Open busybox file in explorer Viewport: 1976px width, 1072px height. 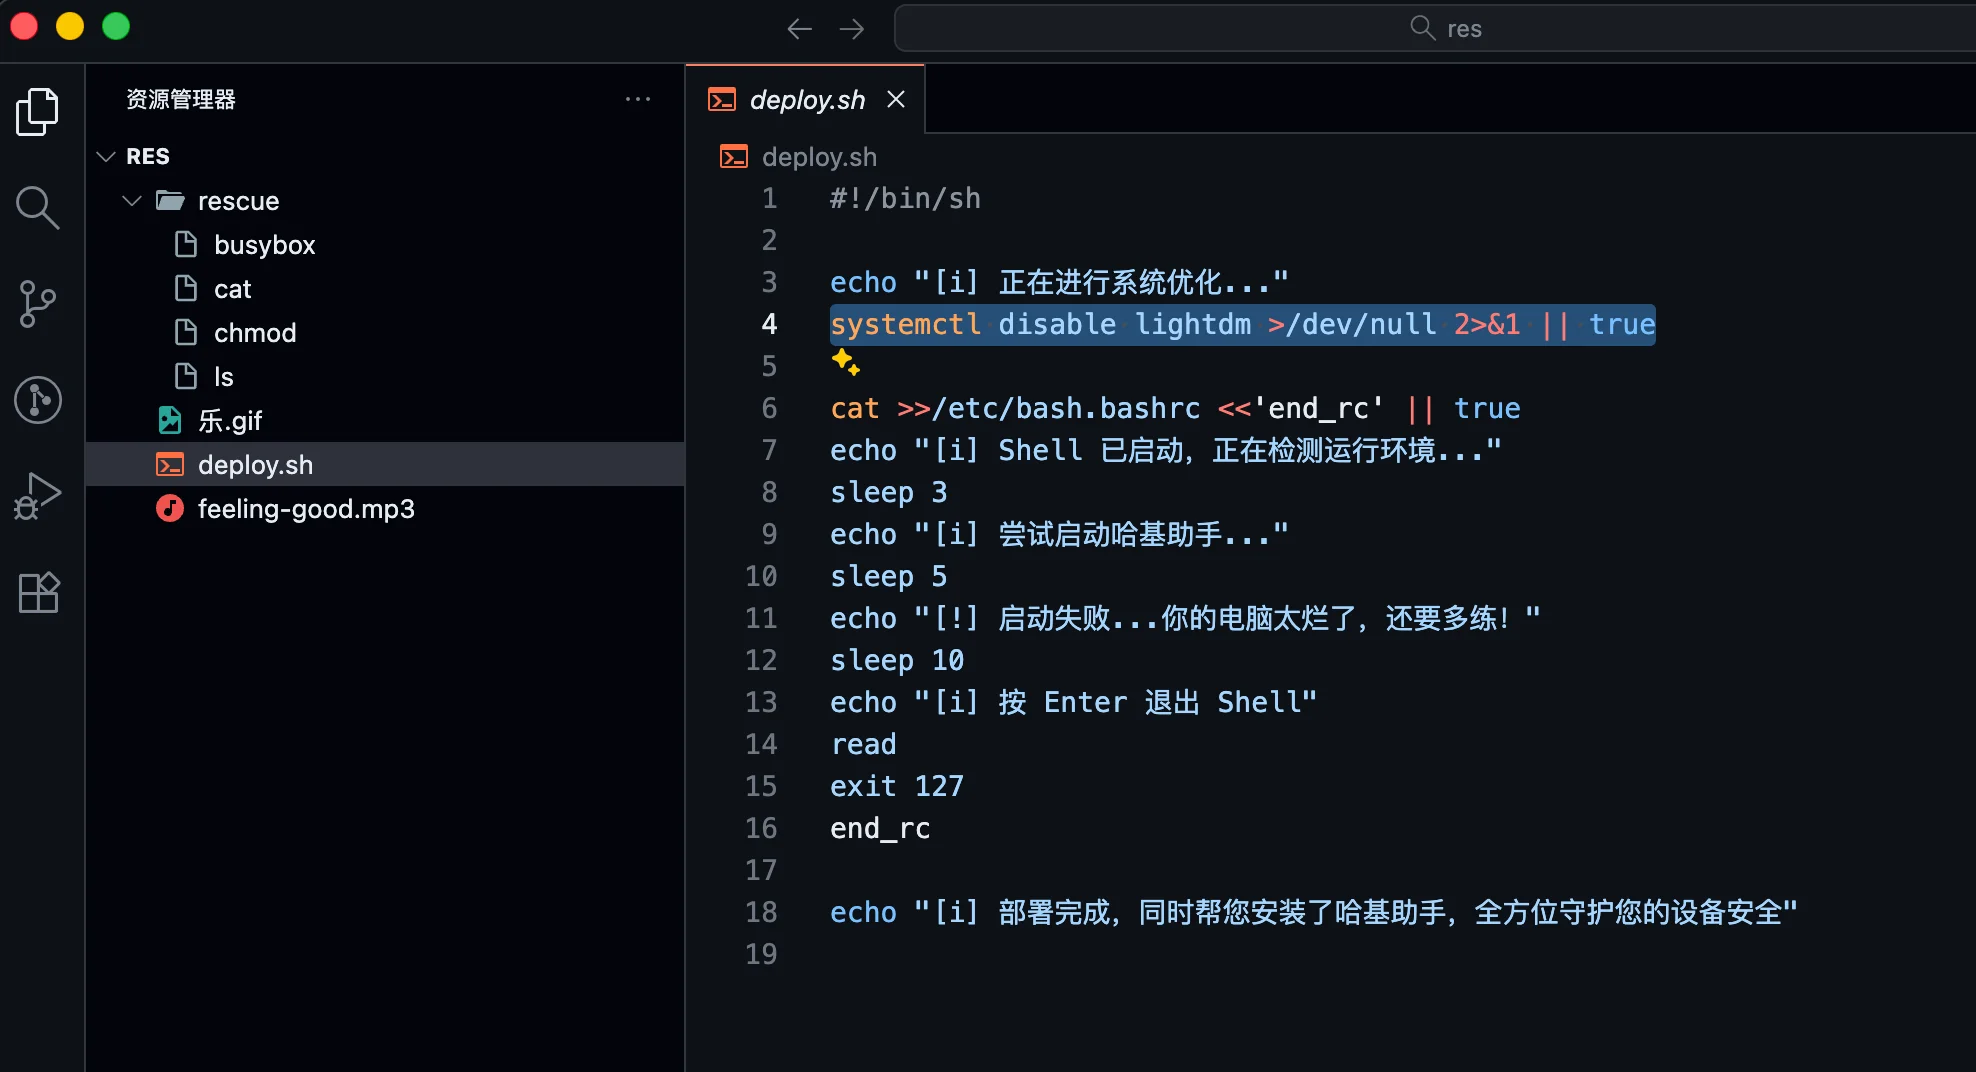click(264, 245)
